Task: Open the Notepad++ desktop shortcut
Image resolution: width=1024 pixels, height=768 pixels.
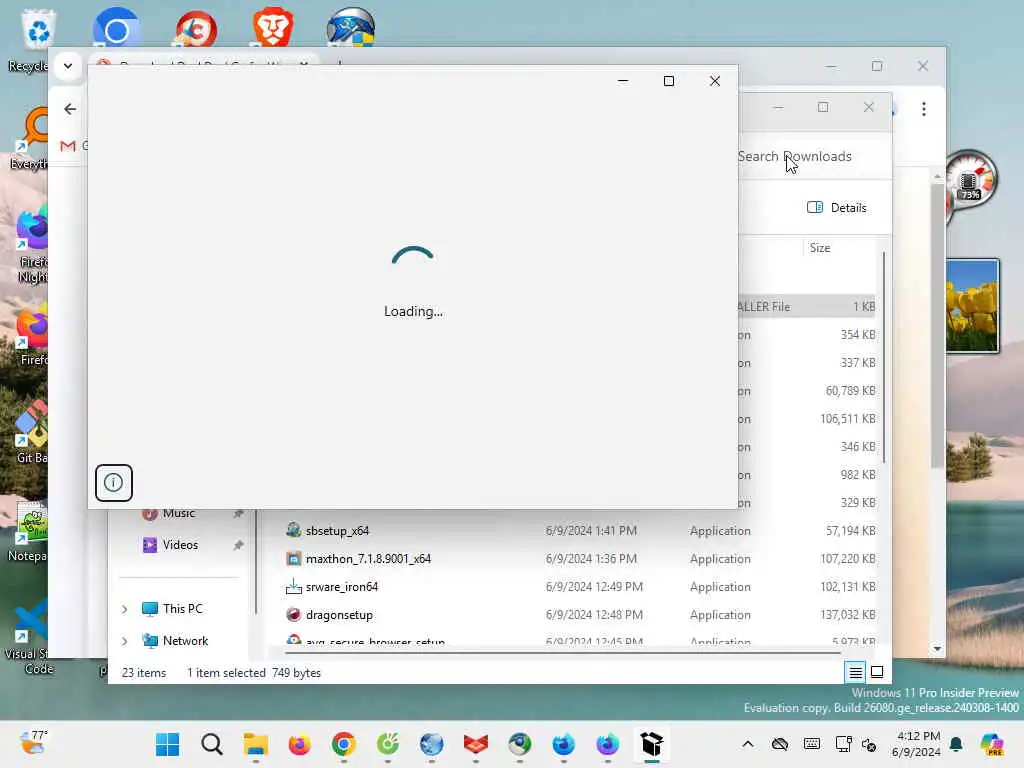Action: (27, 530)
